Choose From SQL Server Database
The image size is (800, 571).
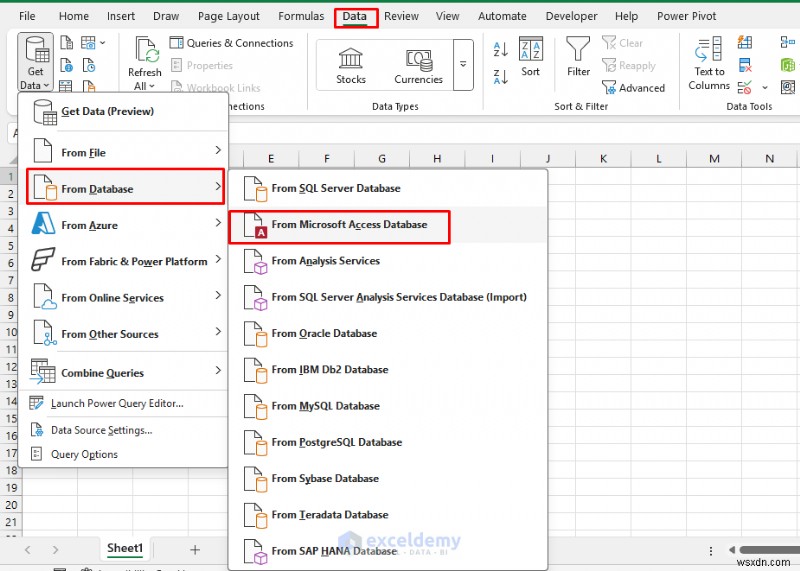tap(388, 188)
